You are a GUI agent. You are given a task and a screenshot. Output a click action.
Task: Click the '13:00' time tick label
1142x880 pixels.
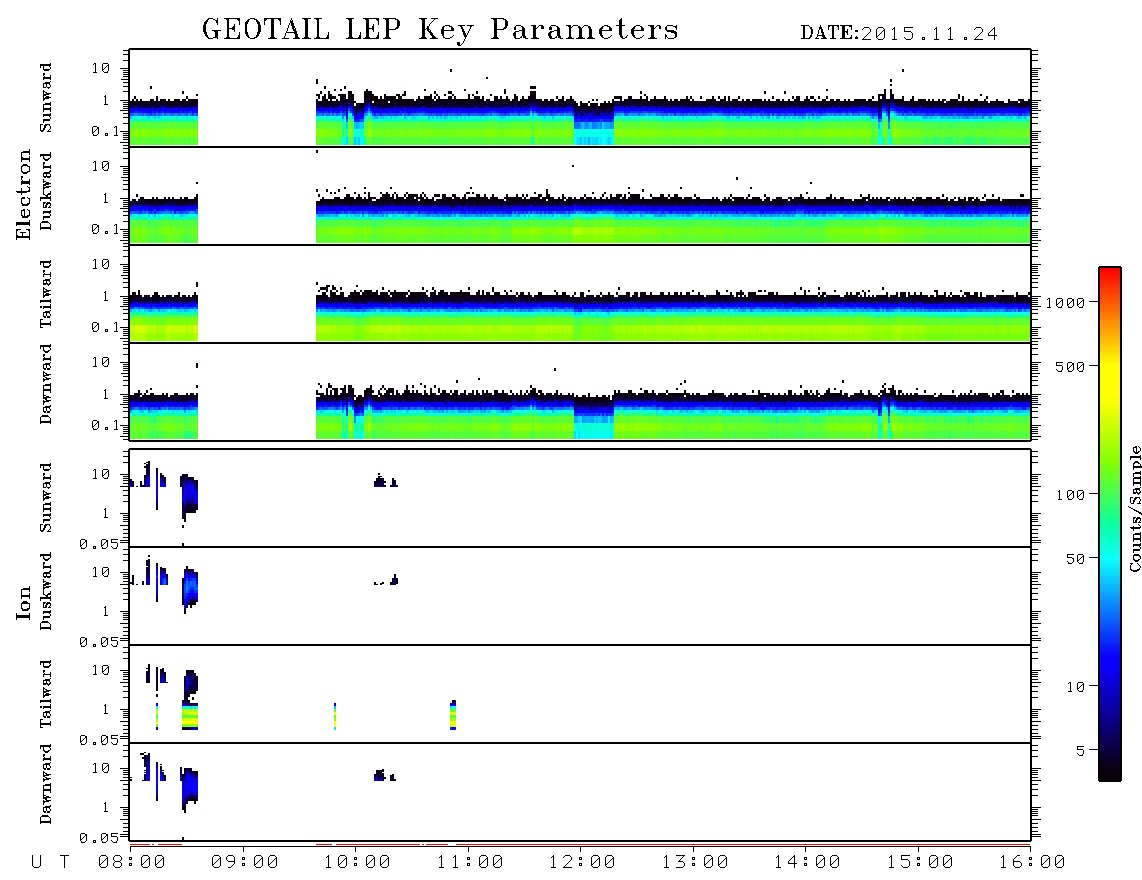[695, 863]
